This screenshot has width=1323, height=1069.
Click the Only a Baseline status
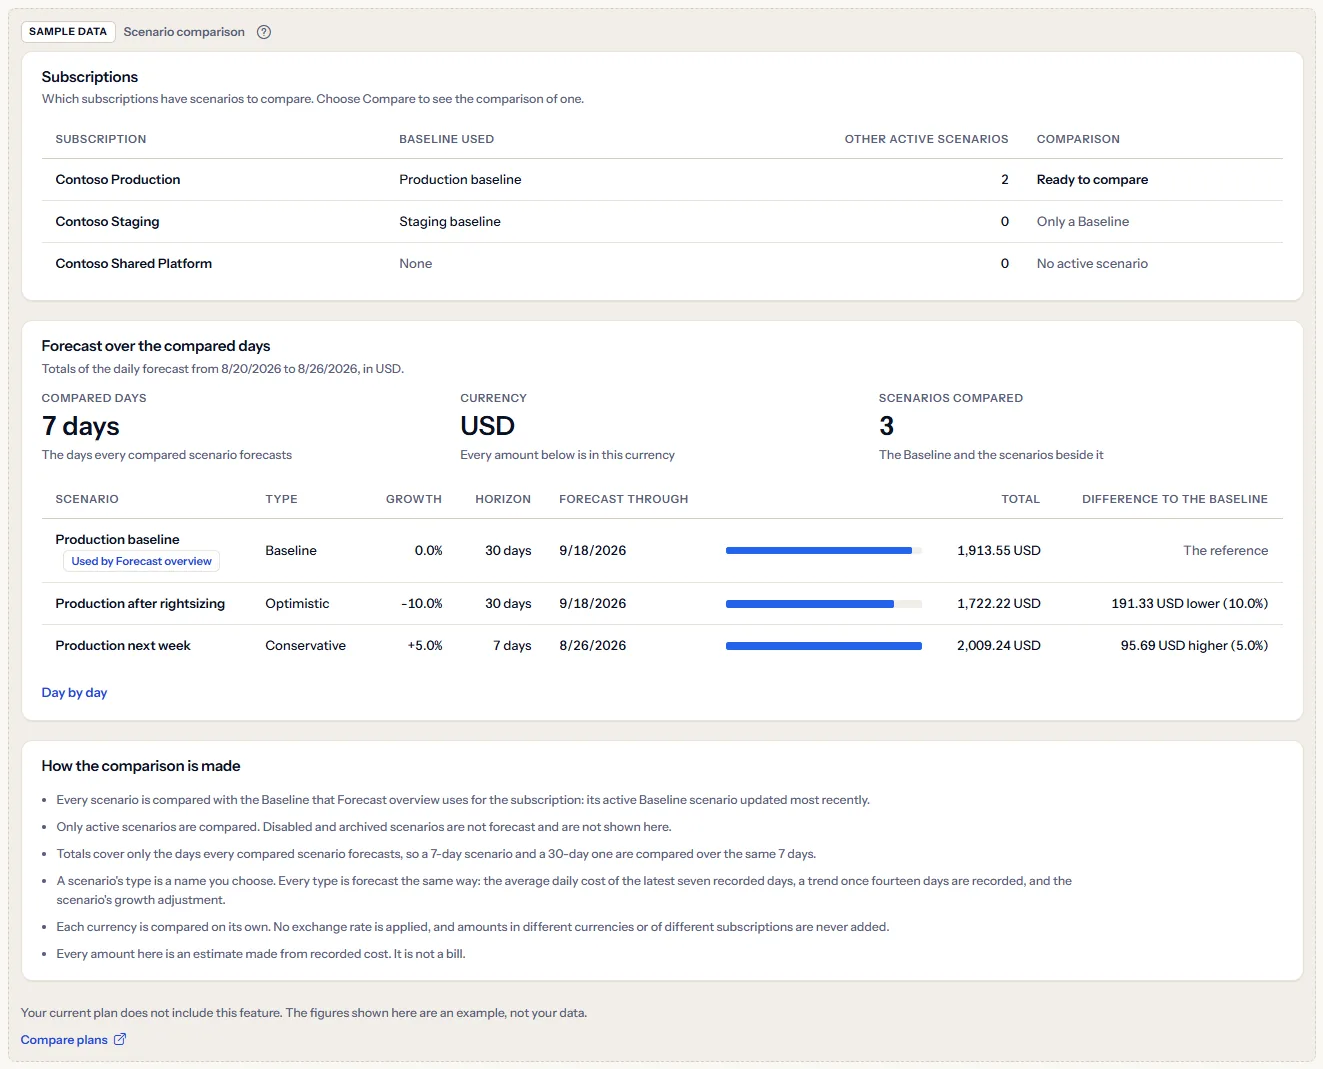click(1083, 222)
